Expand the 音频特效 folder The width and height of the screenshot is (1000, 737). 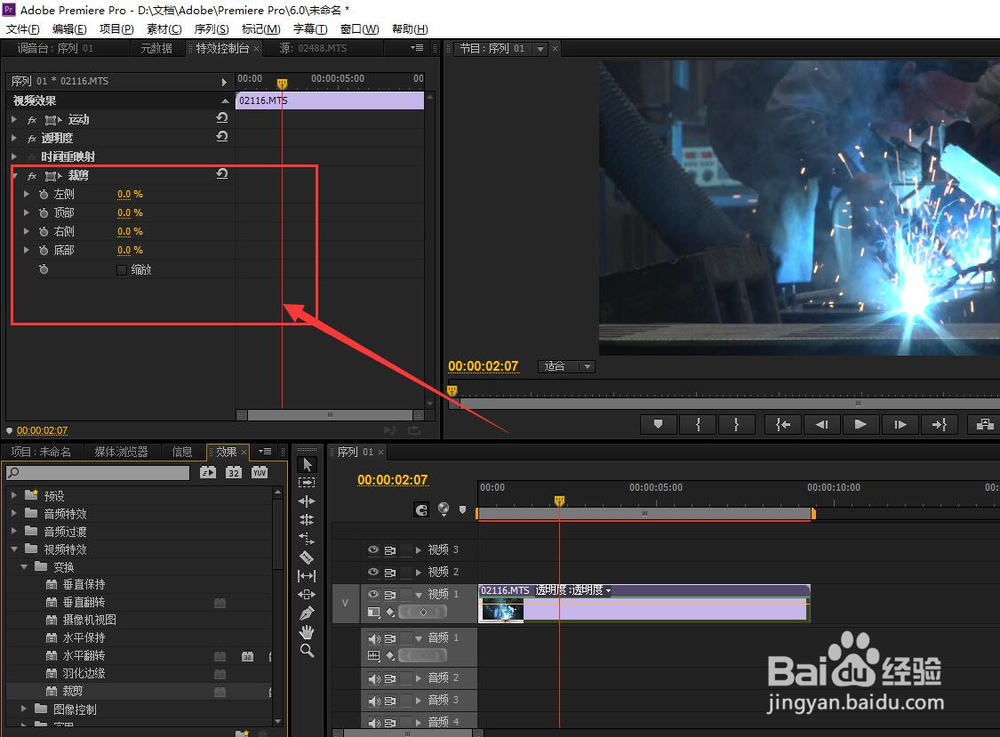point(14,513)
